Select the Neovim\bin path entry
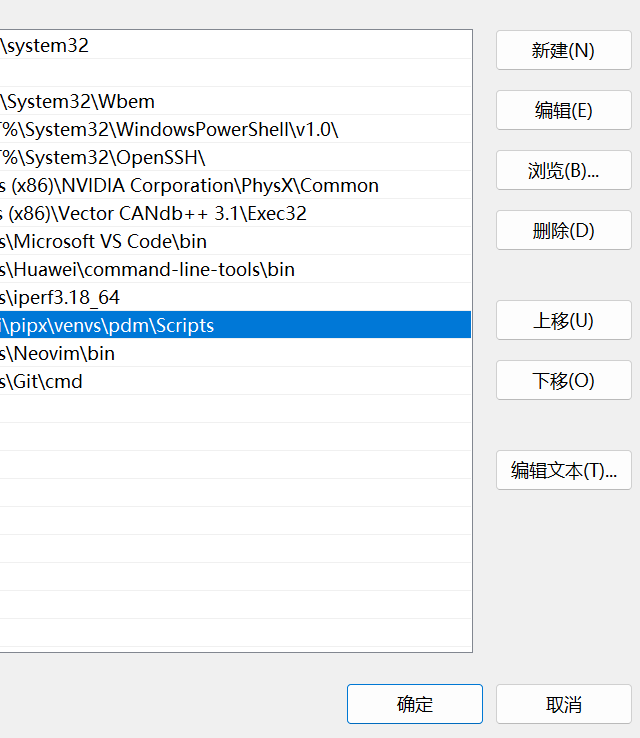Viewport: 640px width, 738px height. [235, 353]
